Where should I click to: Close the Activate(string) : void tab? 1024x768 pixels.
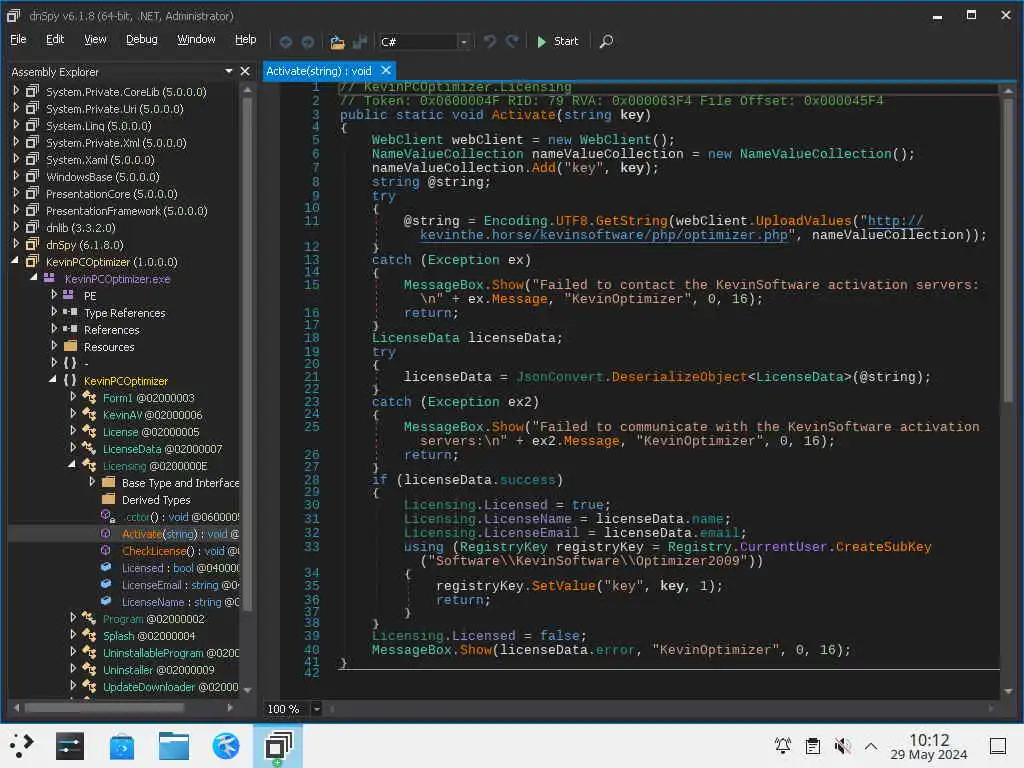(x=386, y=70)
